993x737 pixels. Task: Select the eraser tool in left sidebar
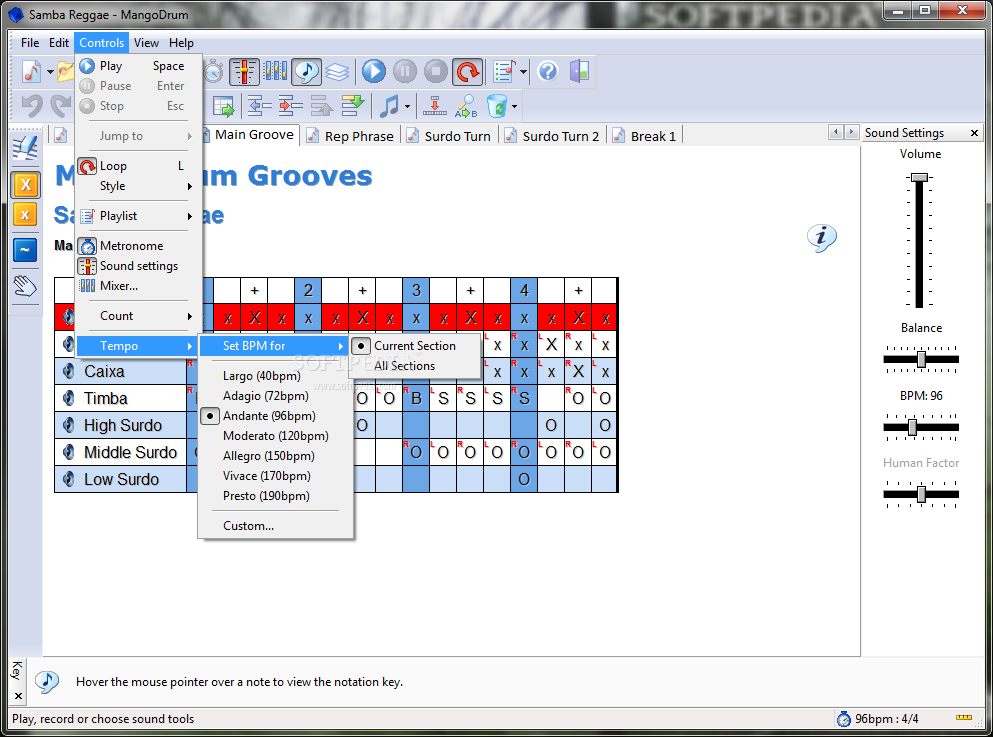[25, 148]
